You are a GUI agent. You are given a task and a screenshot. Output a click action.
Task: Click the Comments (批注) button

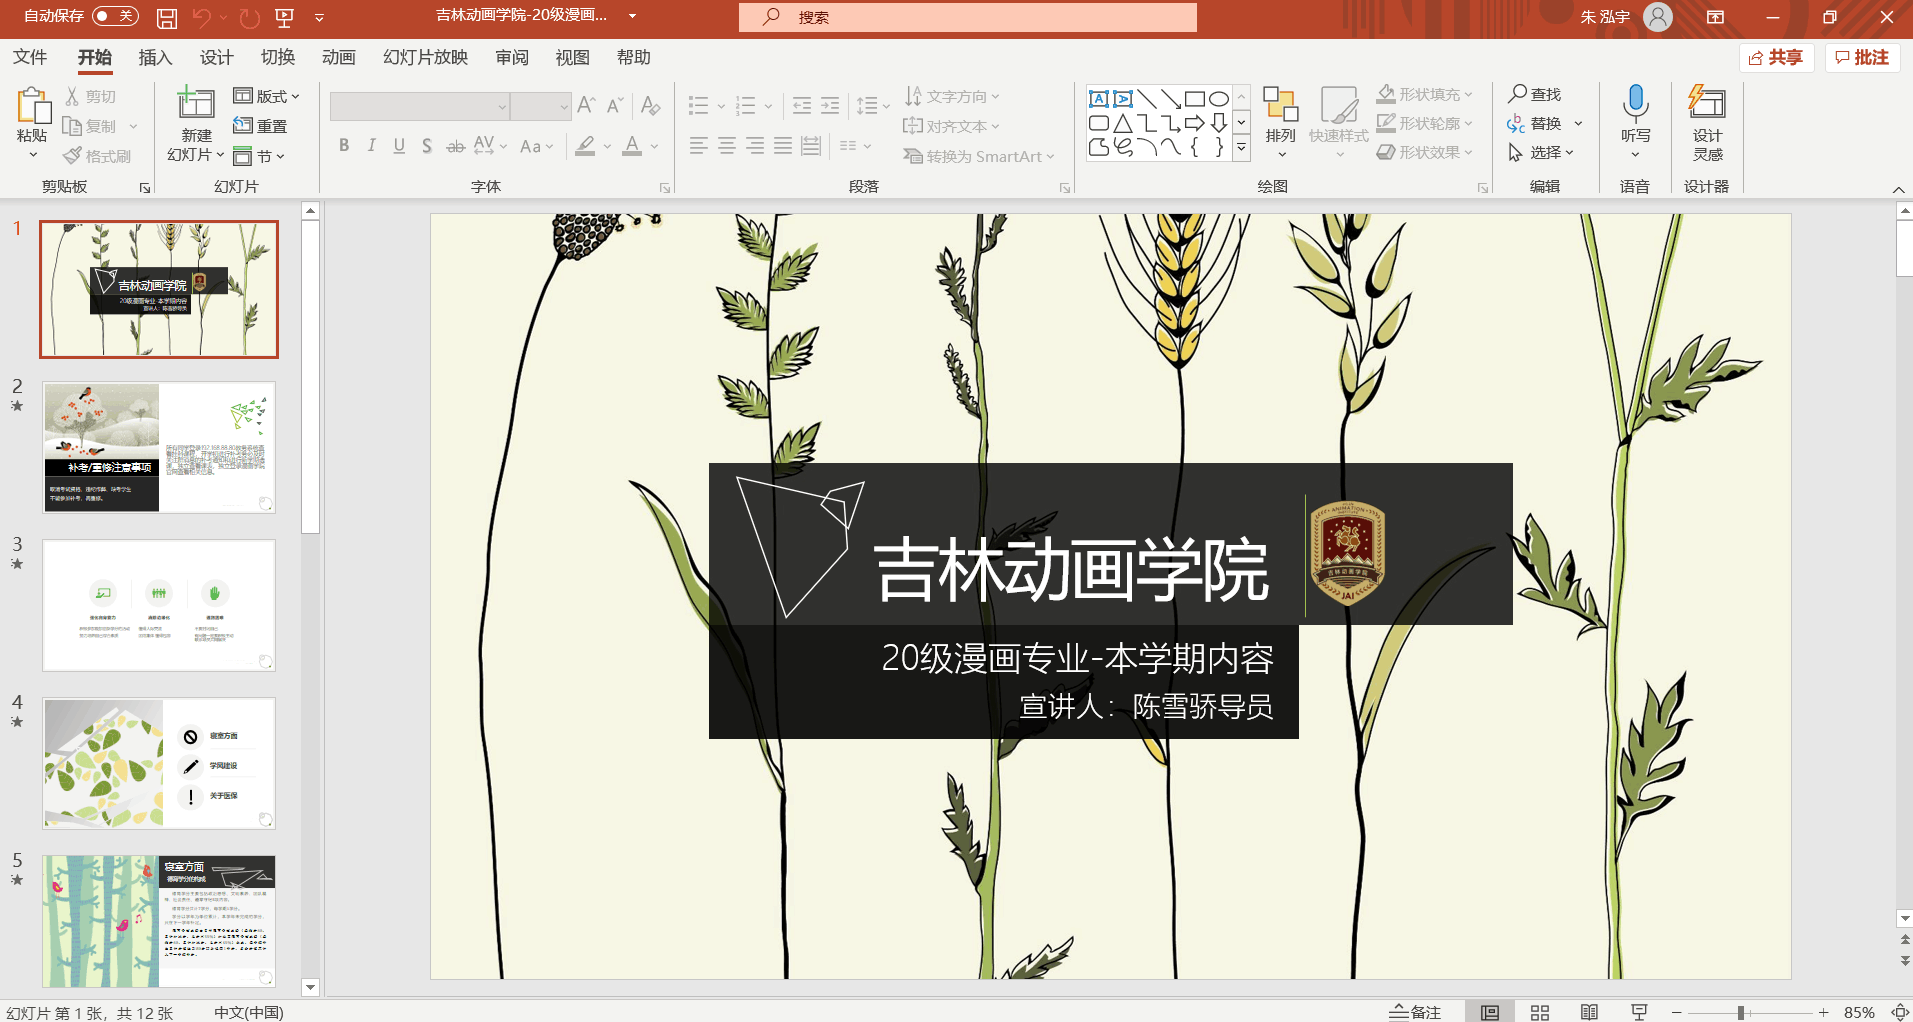click(x=1863, y=57)
